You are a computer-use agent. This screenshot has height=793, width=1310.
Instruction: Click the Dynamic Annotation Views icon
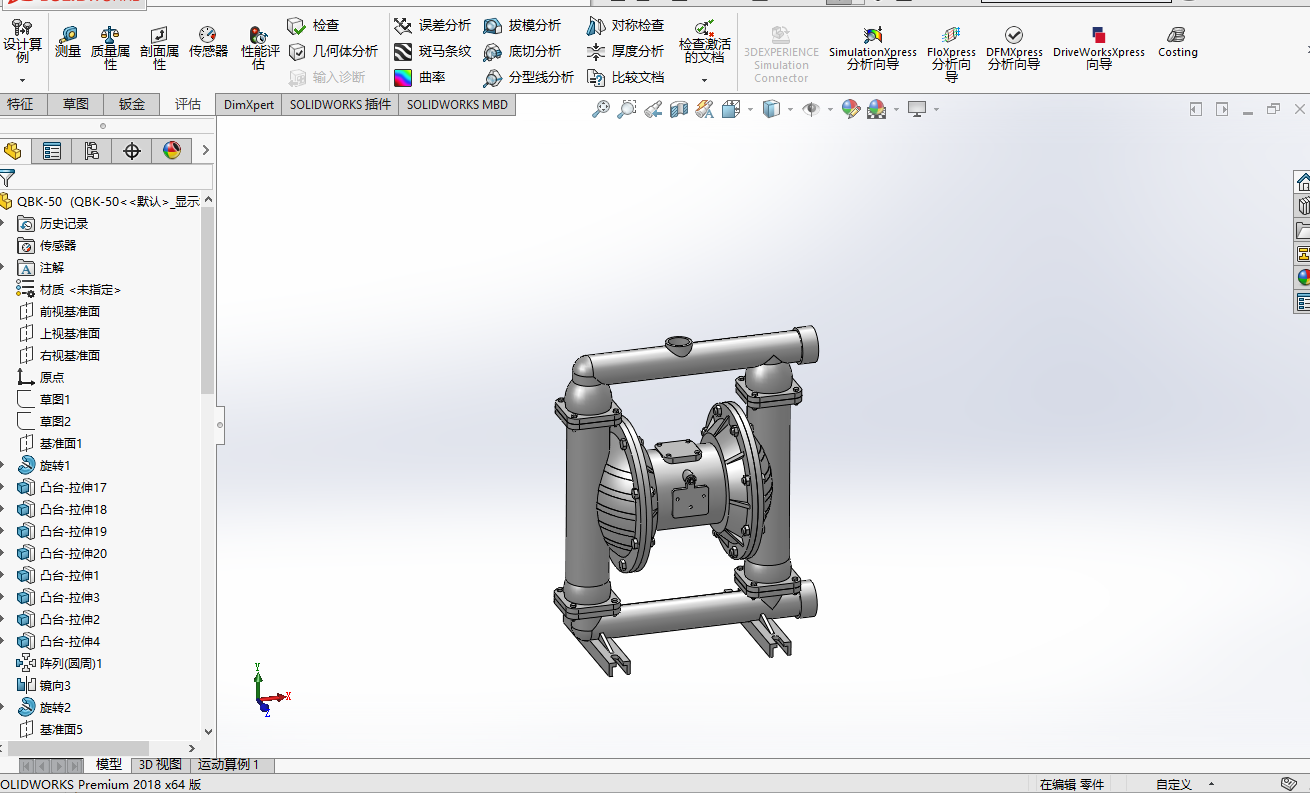705,109
